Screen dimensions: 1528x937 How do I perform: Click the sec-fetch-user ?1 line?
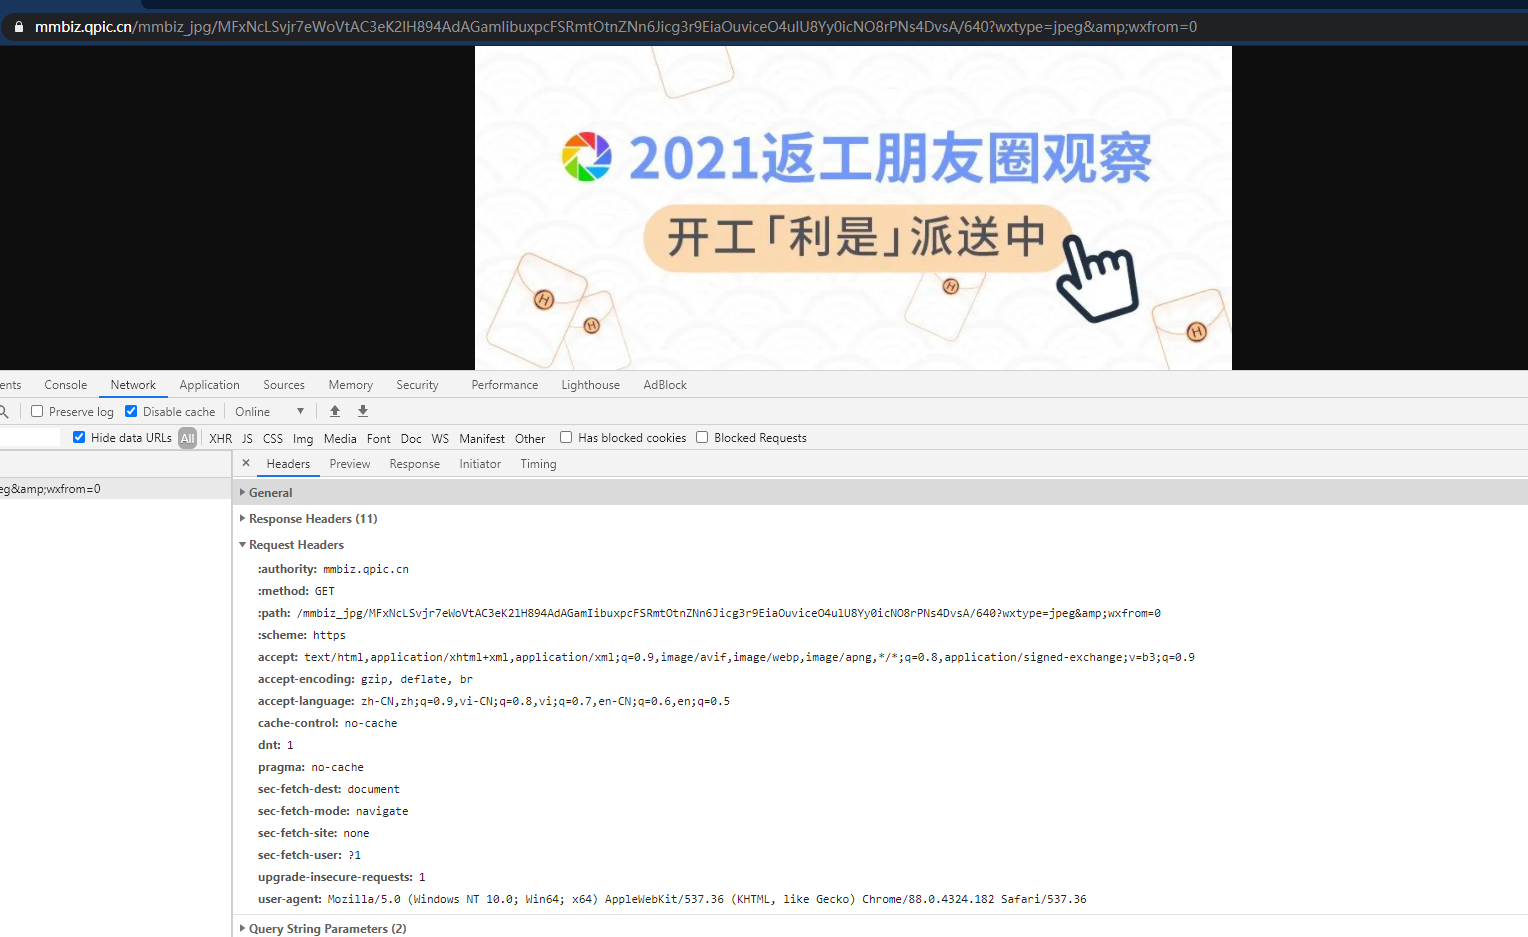(310, 855)
